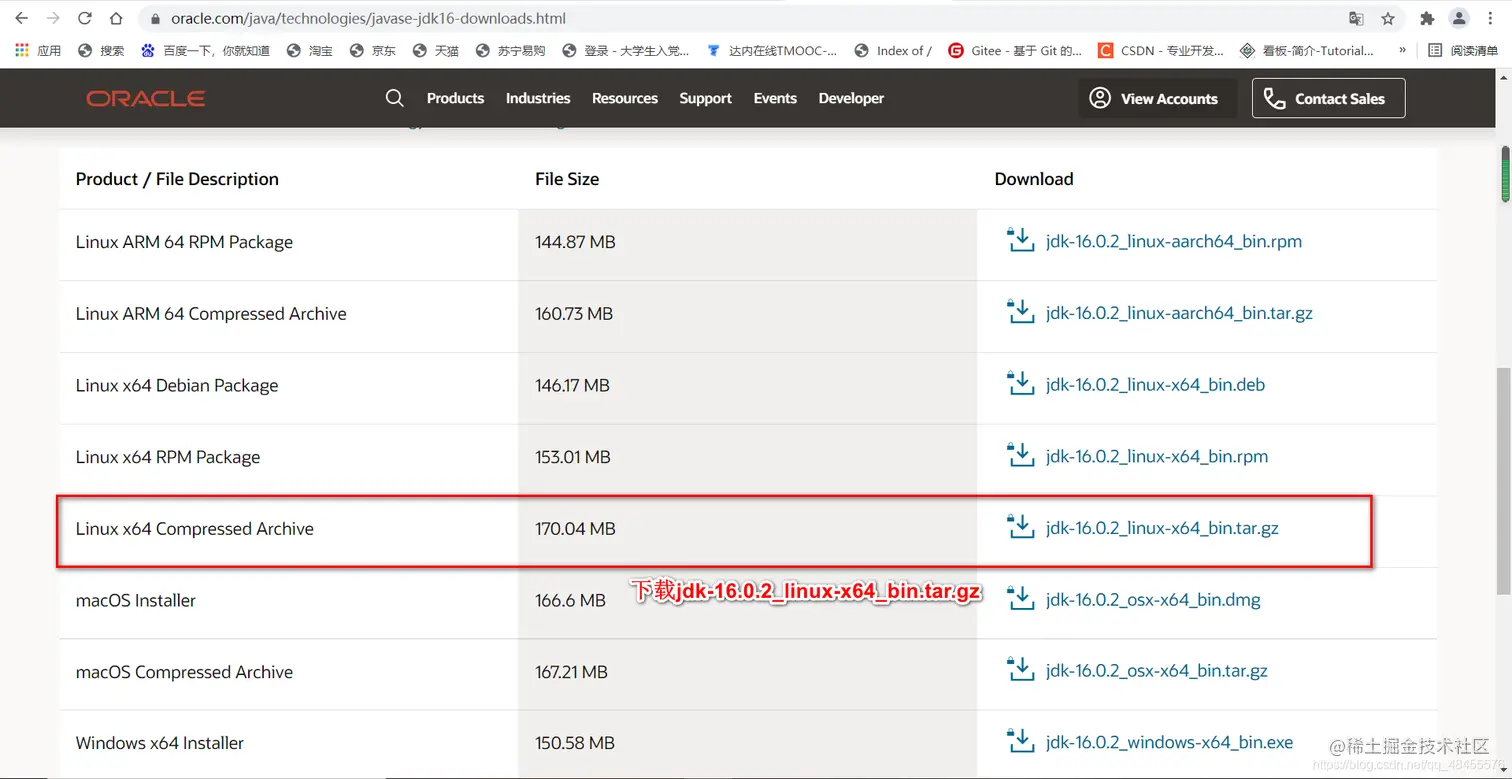The width and height of the screenshot is (1512, 779).
Task: Show more bookmarks with the chevron
Action: [1402, 50]
